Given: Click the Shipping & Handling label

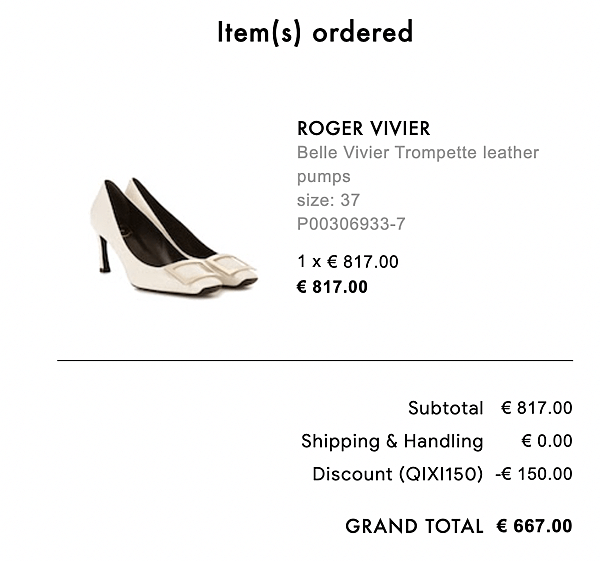Looking at the screenshot, I should [392, 441].
